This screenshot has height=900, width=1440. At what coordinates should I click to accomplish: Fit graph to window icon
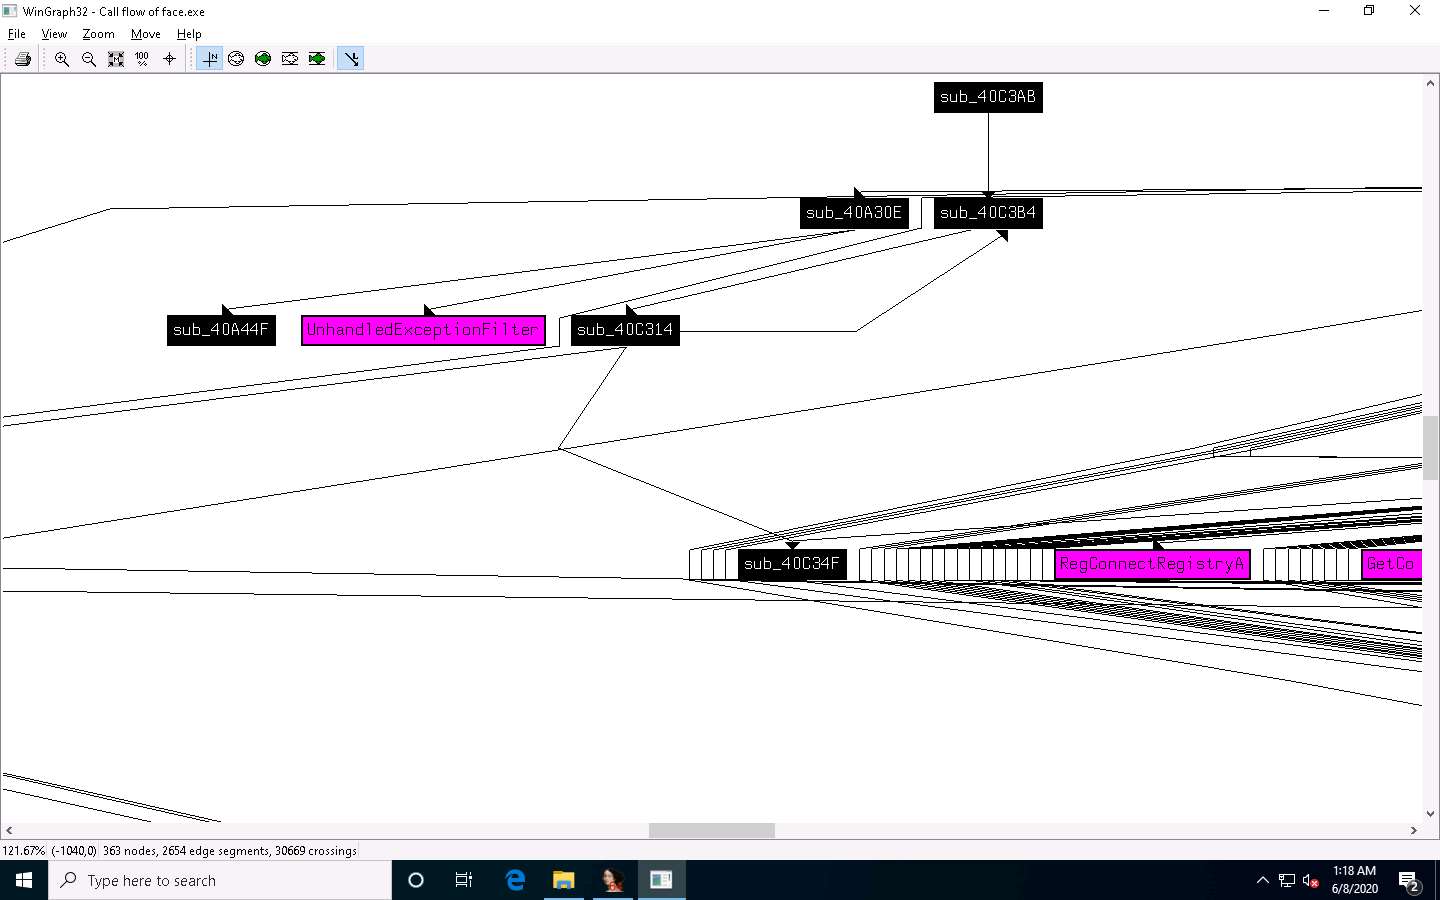(116, 59)
